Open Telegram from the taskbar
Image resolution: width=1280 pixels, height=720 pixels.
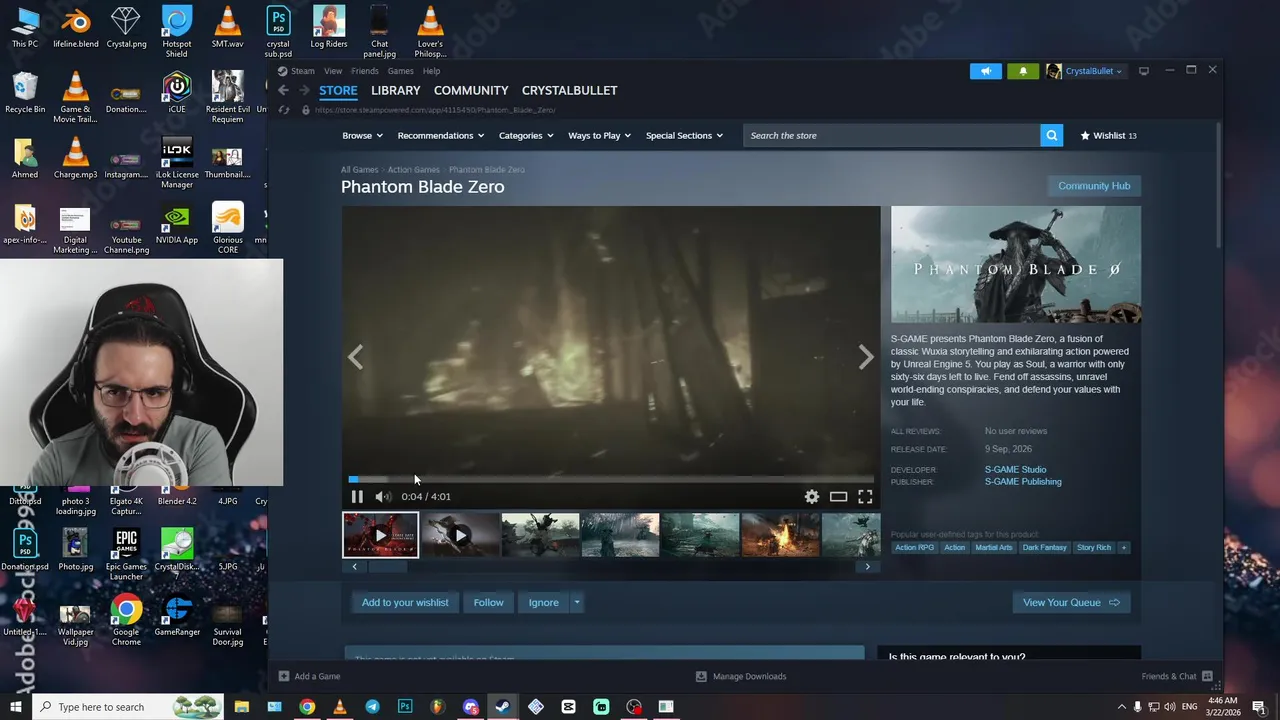coord(372,707)
